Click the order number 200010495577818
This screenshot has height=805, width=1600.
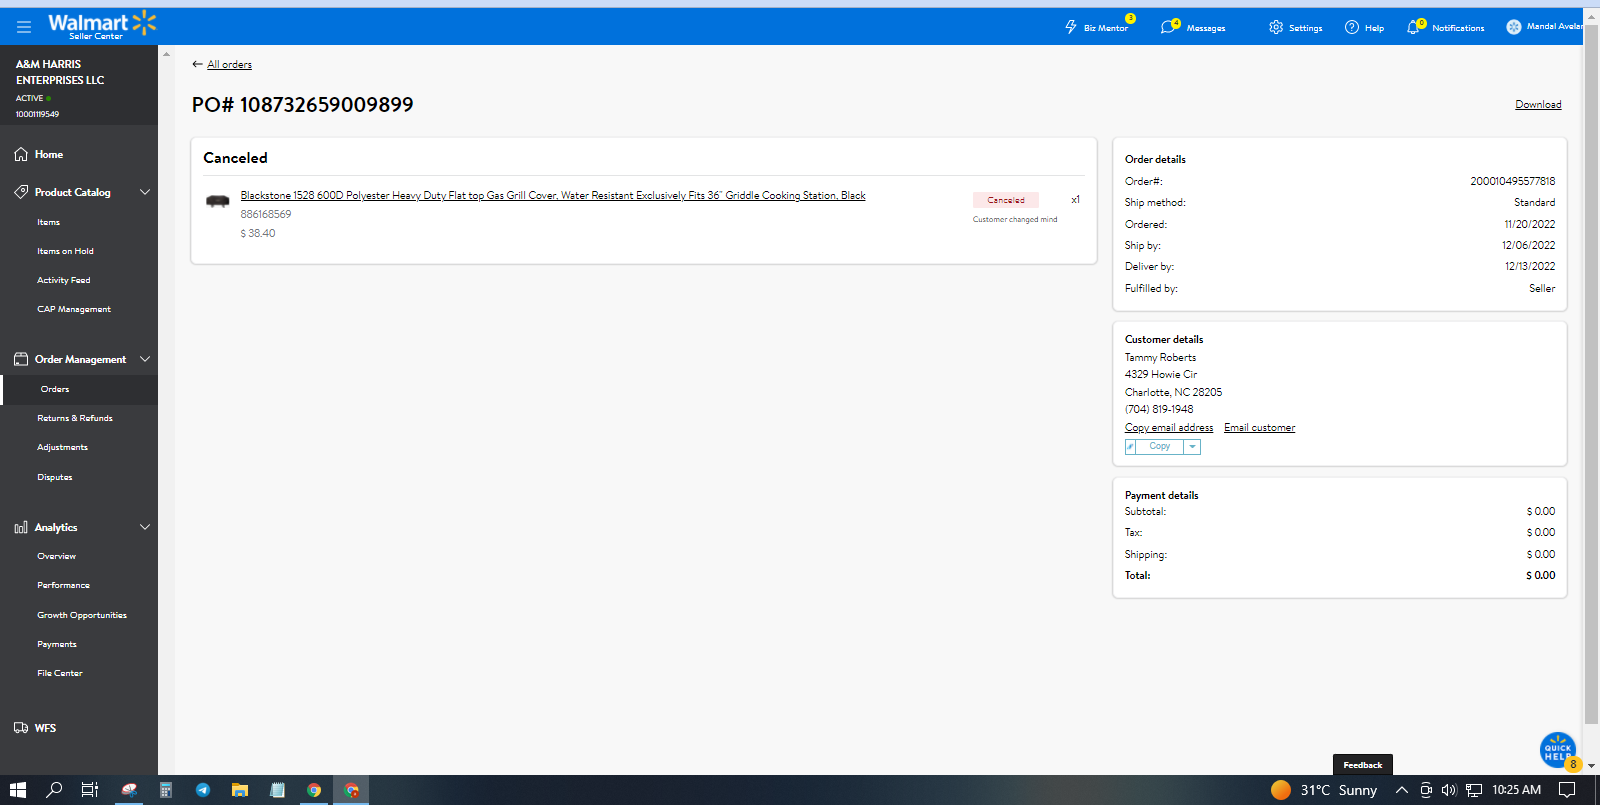pos(1512,181)
